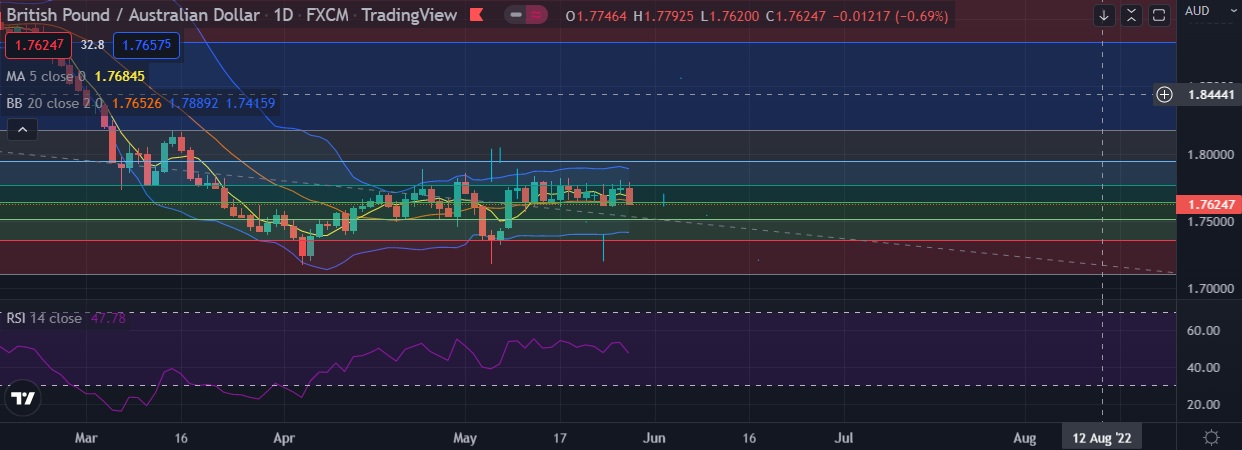This screenshot has width=1242, height=450.
Task: Click the Mar label on the time axis
Action: (88, 437)
